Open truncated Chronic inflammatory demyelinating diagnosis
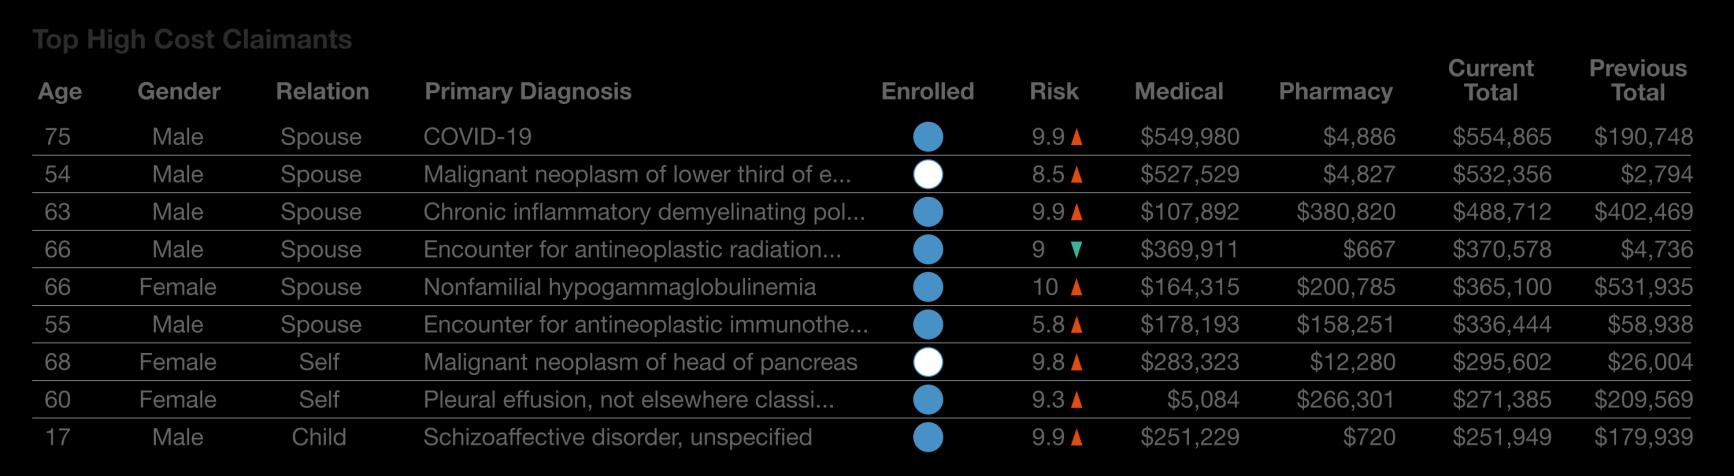The image size is (1734, 476). click(644, 212)
